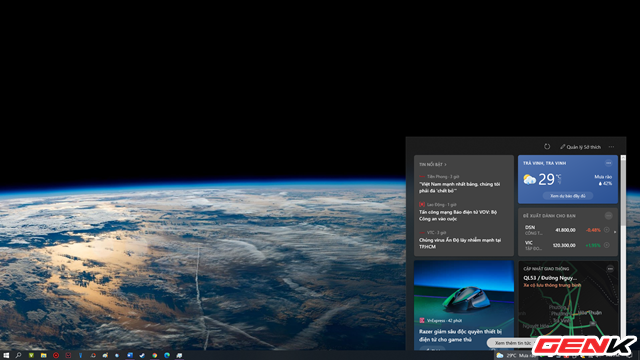The height and width of the screenshot is (360, 640).
Task: Open the QL53 traffic update title
Action: pos(550,278)
